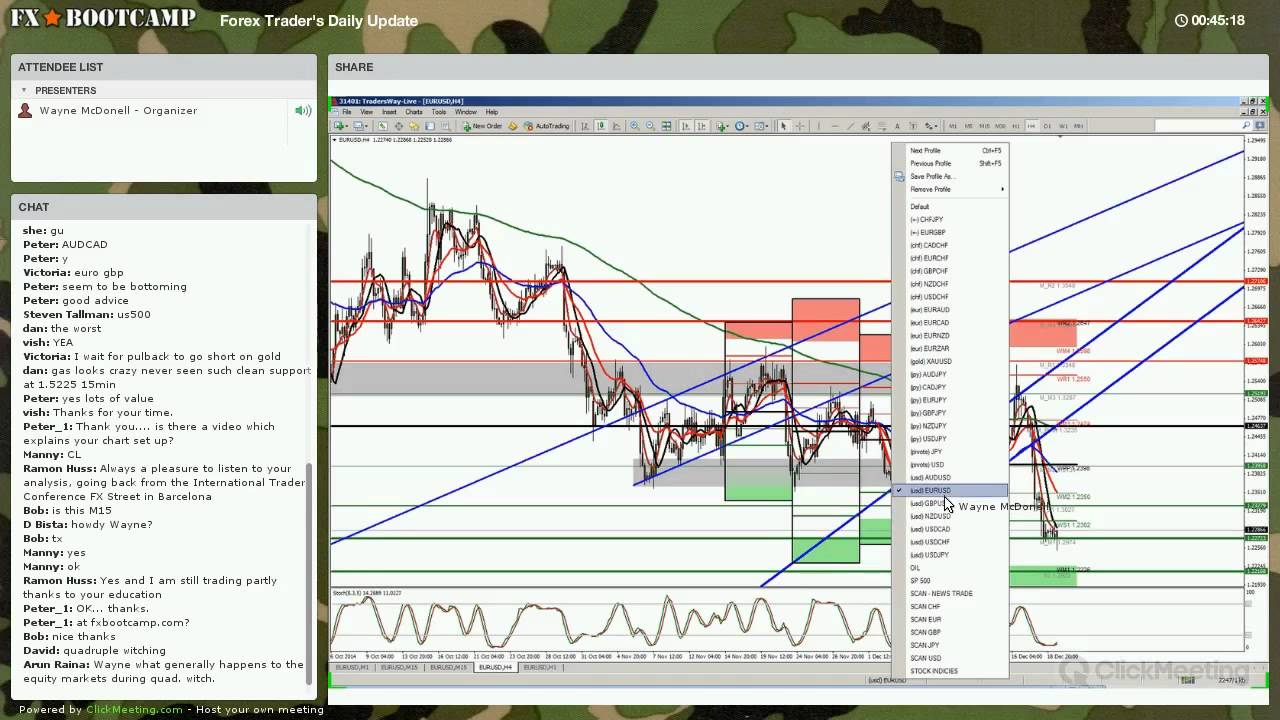Viewport: 1280px width, 720px height.
Task: Switch to the D1 timeframe button
Action: tap(1047, 126)
